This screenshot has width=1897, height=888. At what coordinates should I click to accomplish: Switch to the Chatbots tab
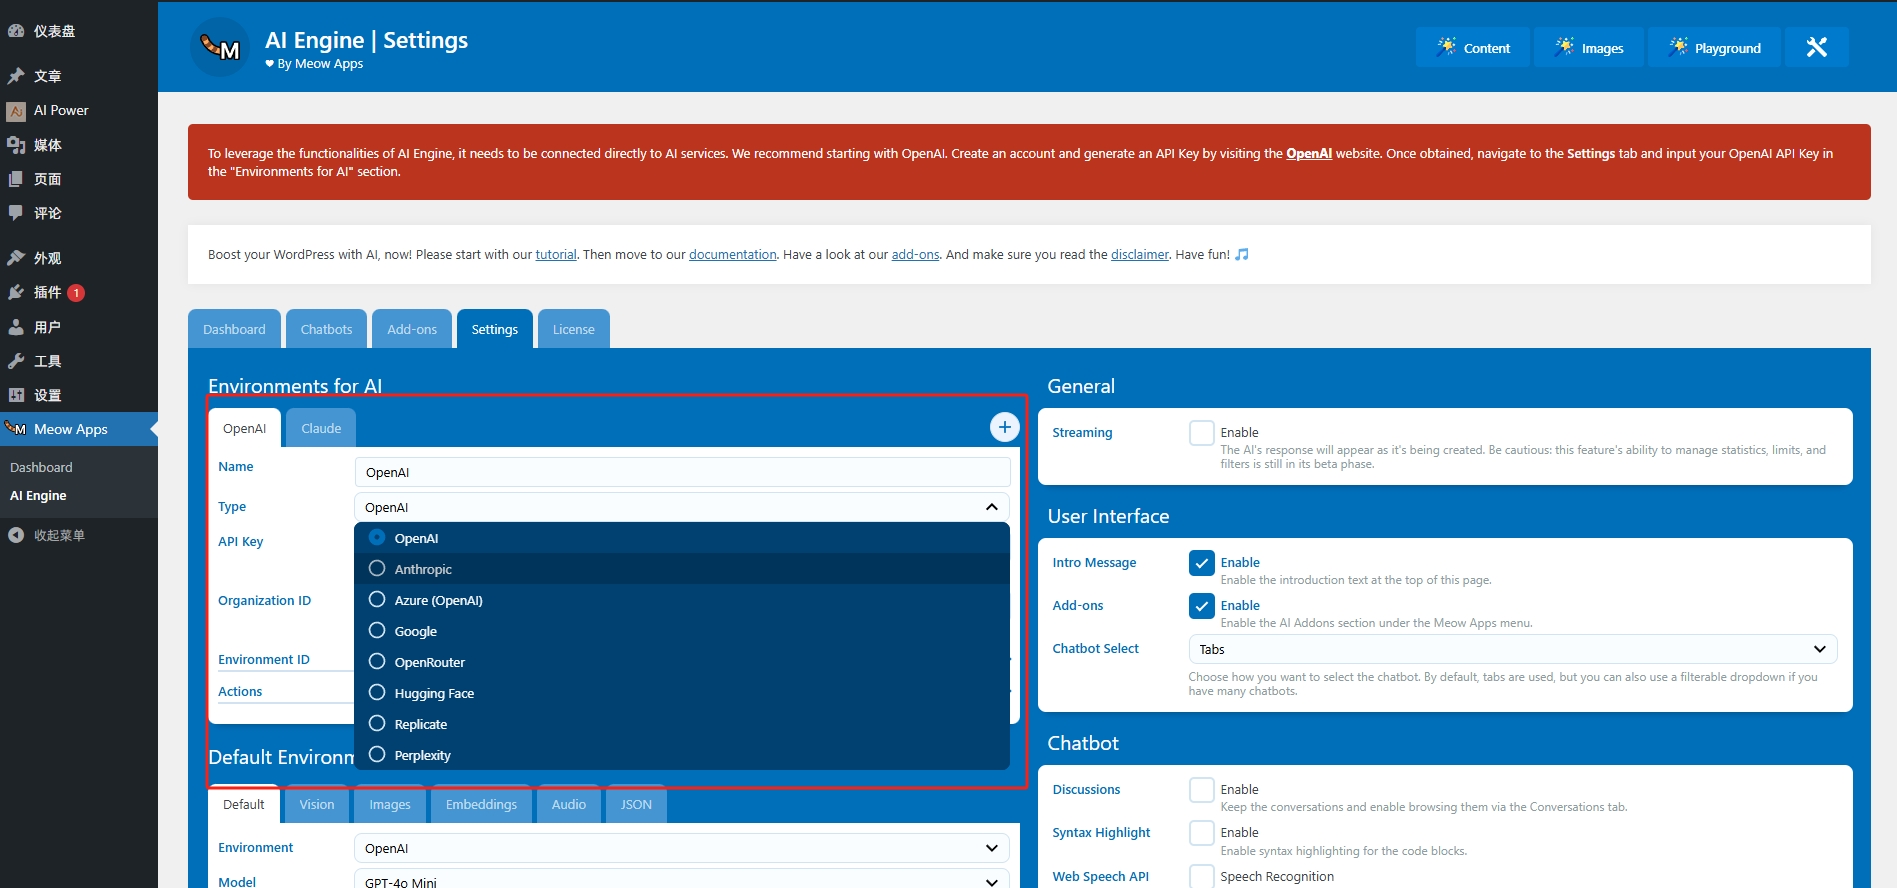tap(326, 329)
